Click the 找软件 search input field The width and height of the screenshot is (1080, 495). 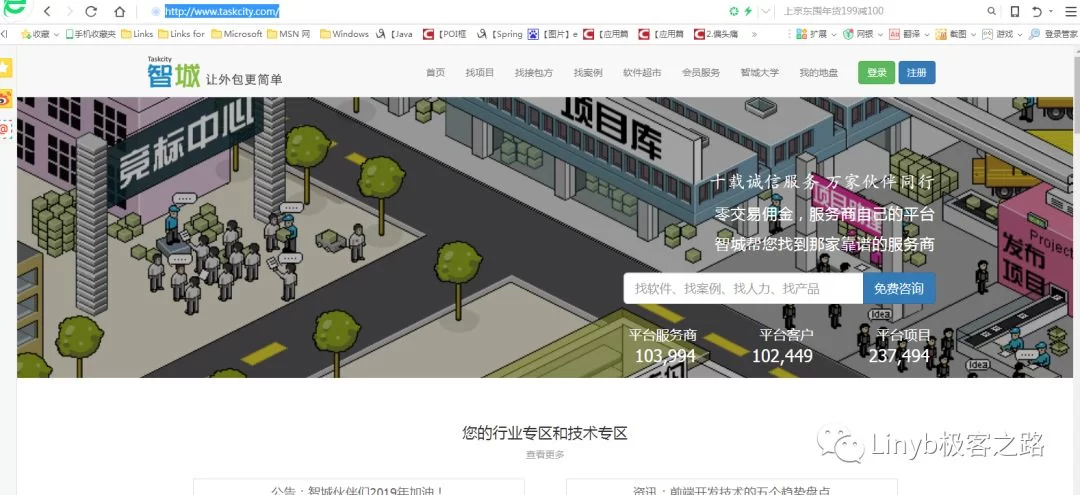[x=742, y=289]
